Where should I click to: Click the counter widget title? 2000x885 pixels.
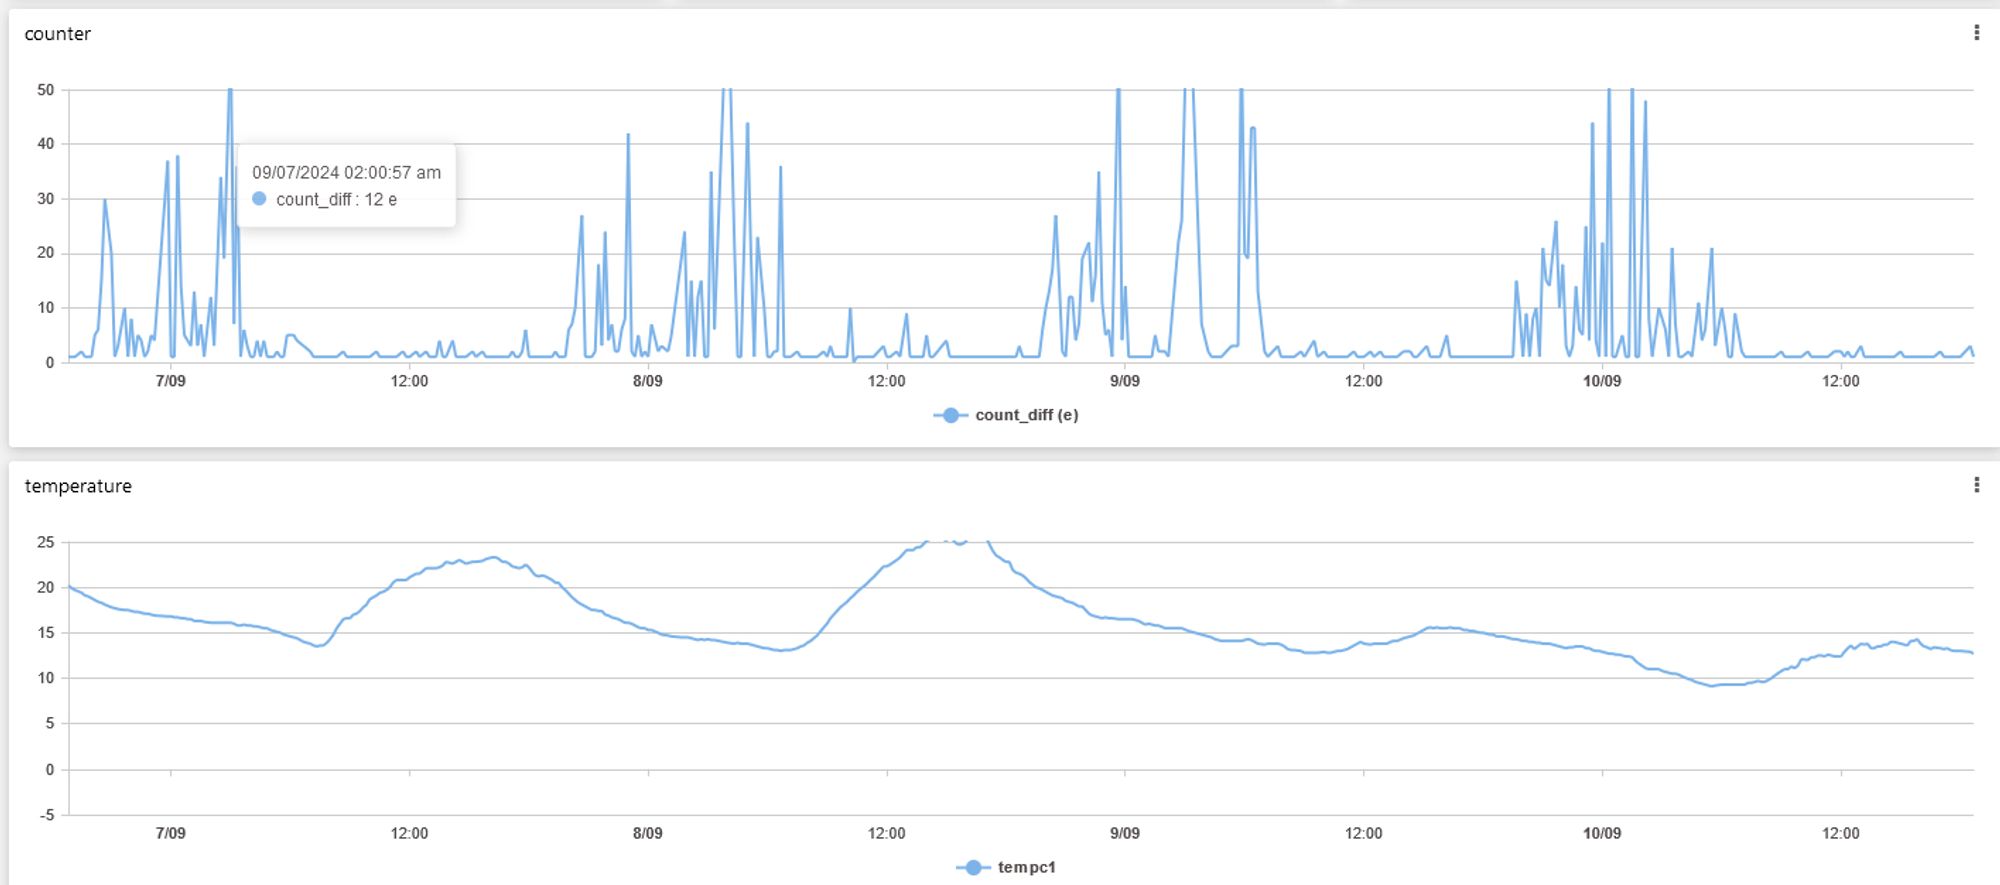point(58,34)
